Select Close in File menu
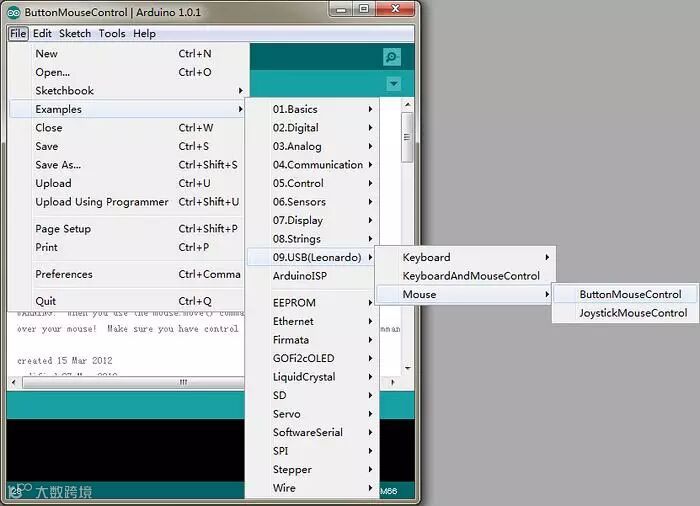The image size is (700, 506). tap(126, 128)
